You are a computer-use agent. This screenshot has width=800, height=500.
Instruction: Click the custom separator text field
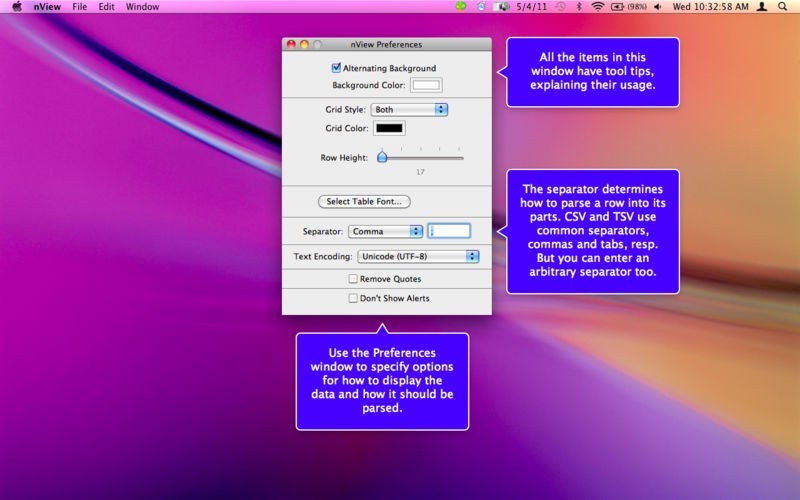[448, 231]
